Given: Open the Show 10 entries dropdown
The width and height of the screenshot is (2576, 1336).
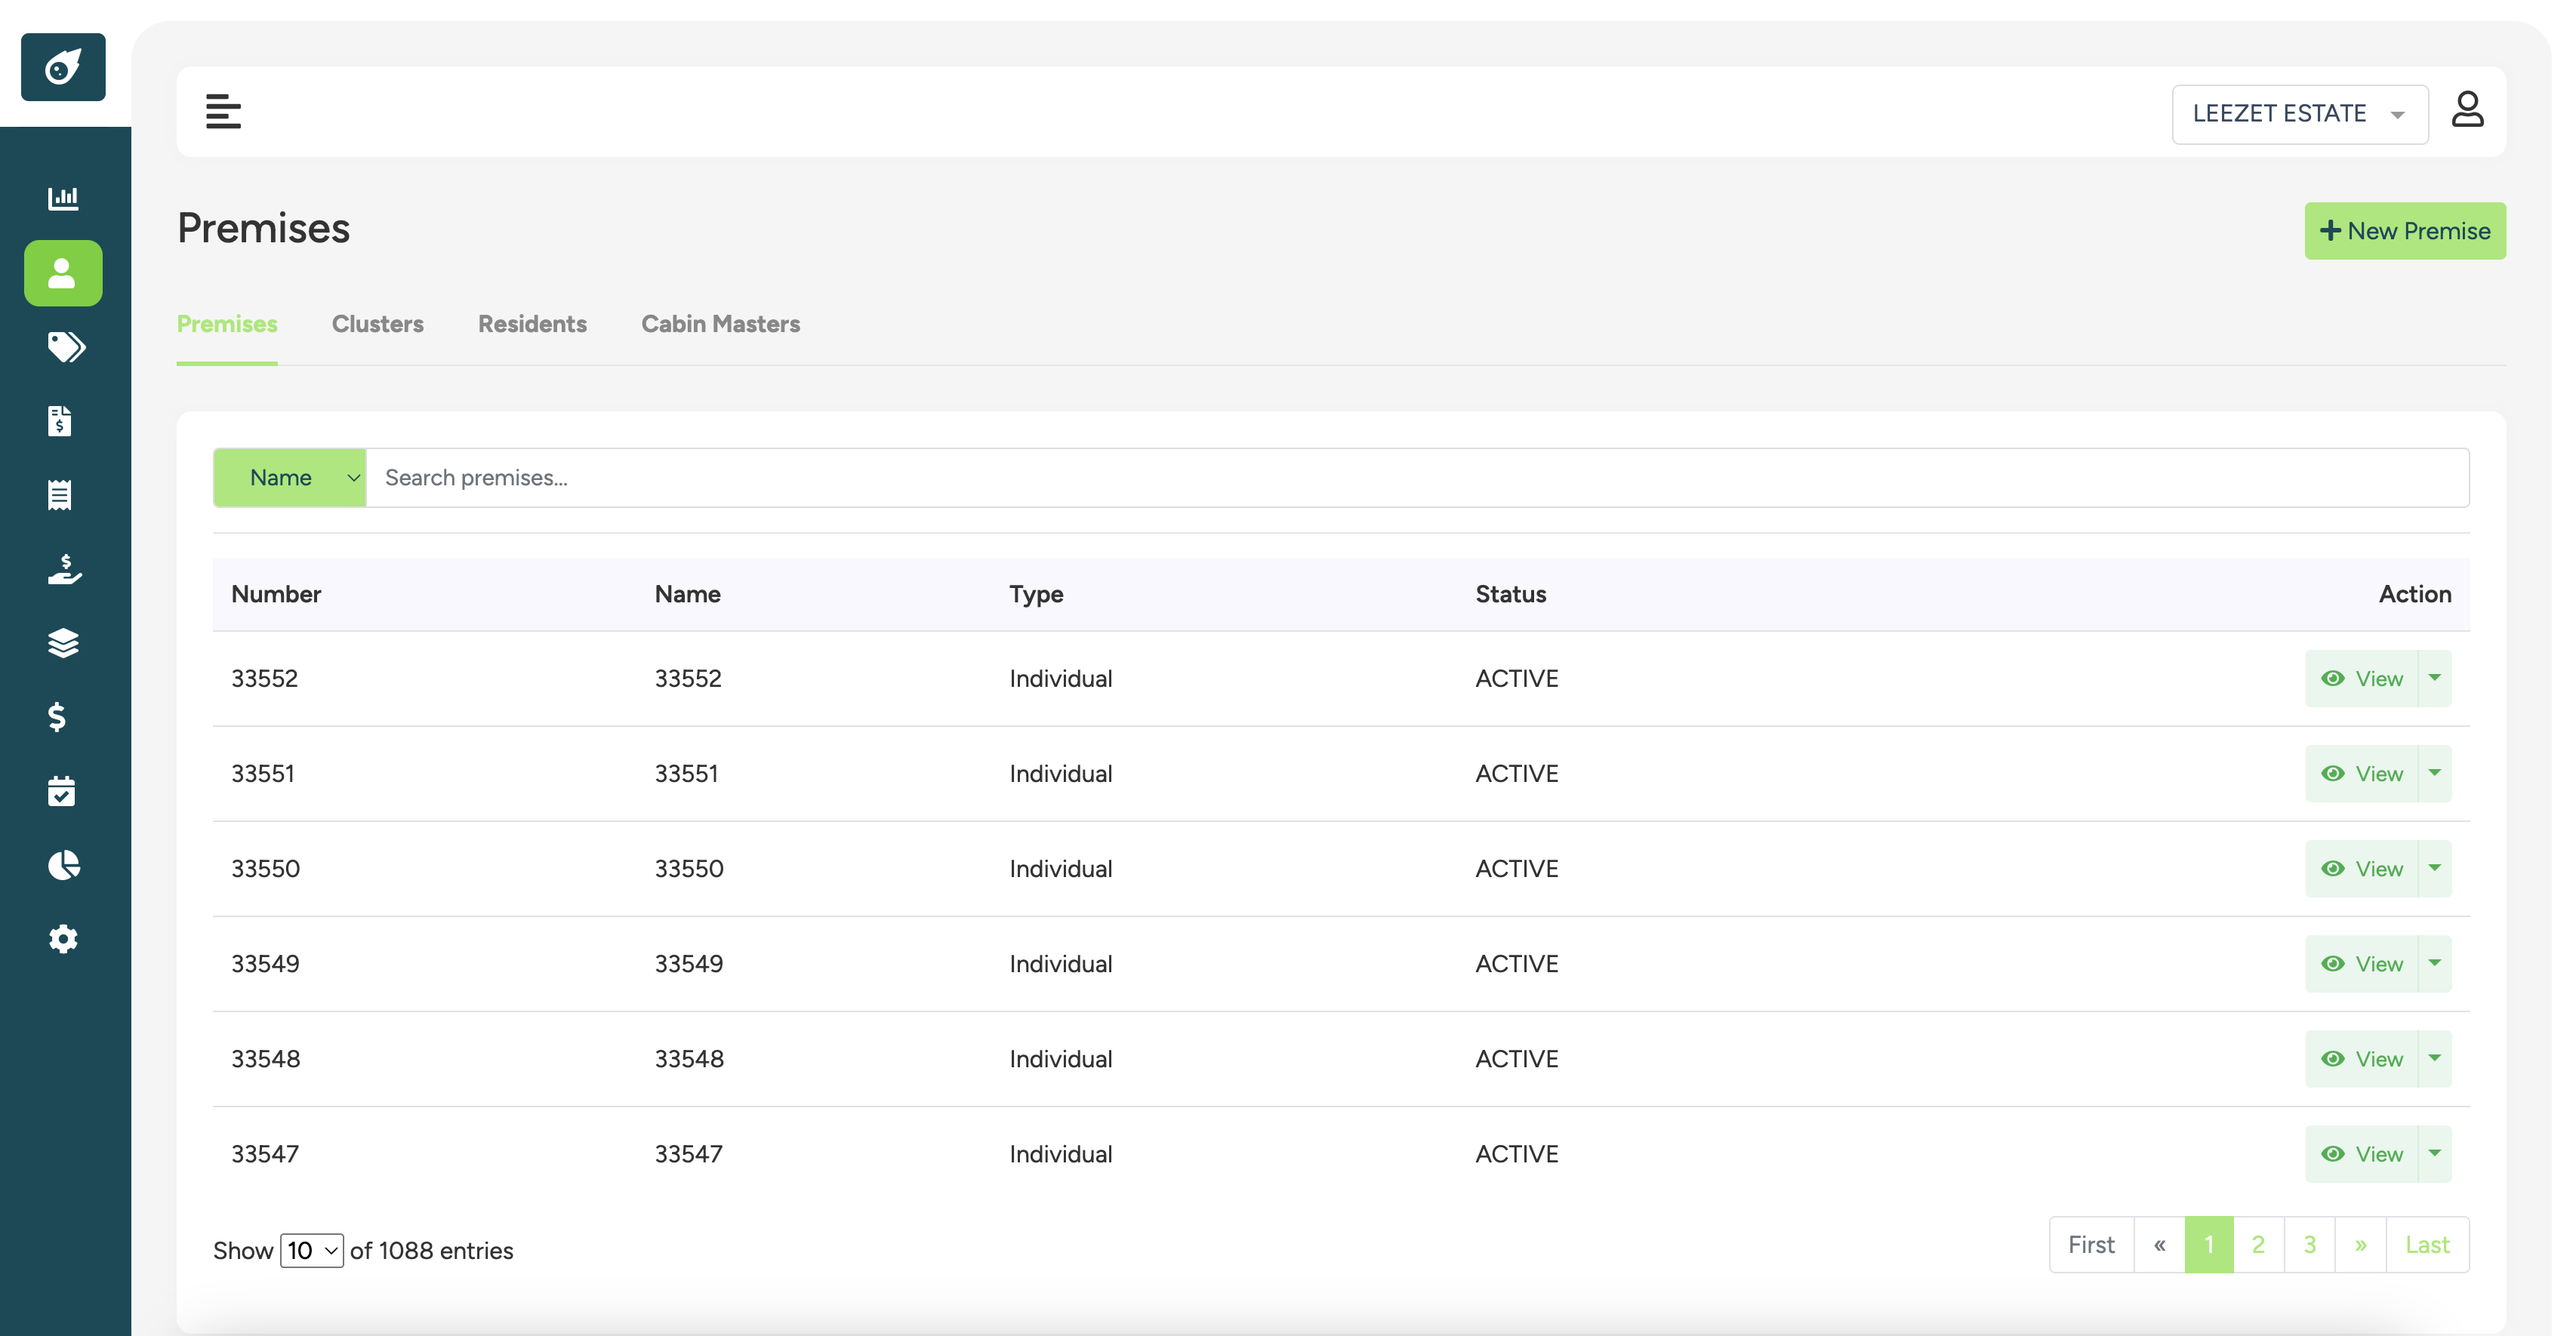Looking at the screenshot, I should coord(312,1250).
